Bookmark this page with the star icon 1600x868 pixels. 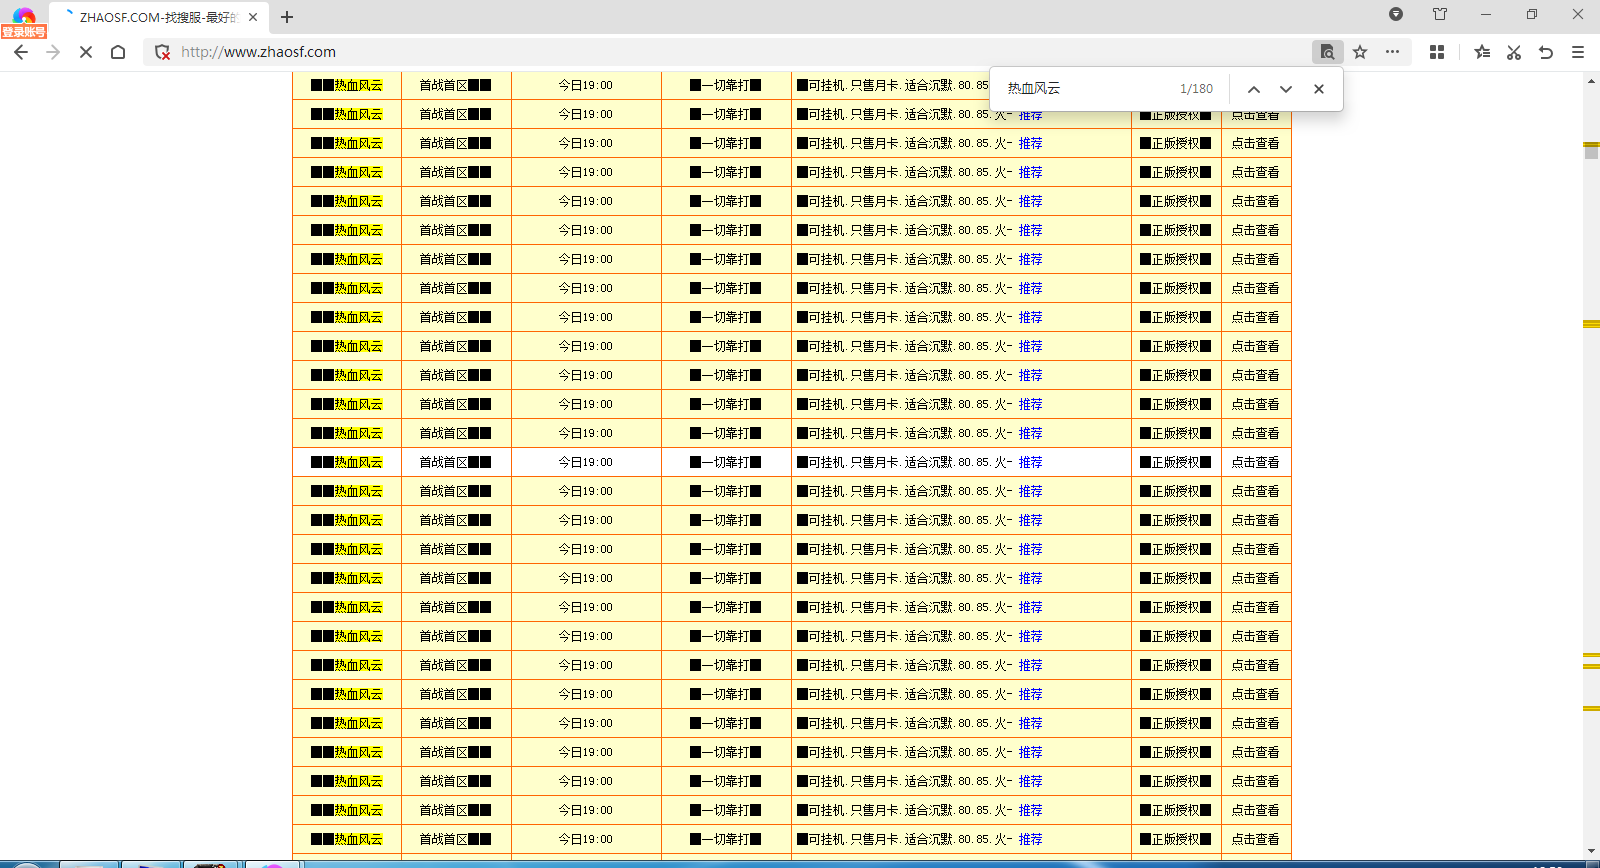tap(1360, 52)
